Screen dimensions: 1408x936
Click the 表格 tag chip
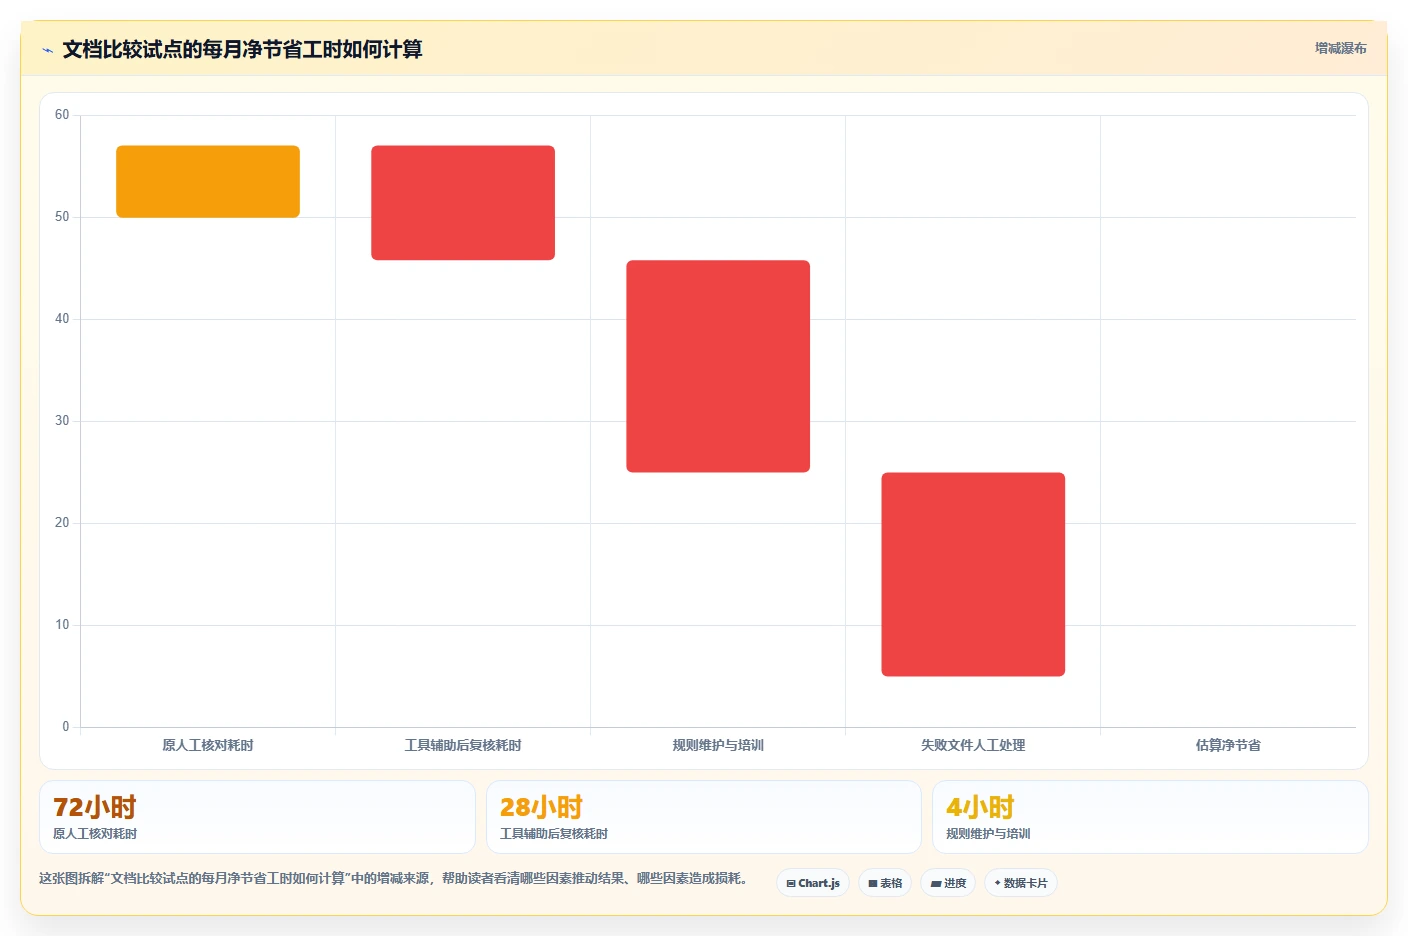[885, 883]
